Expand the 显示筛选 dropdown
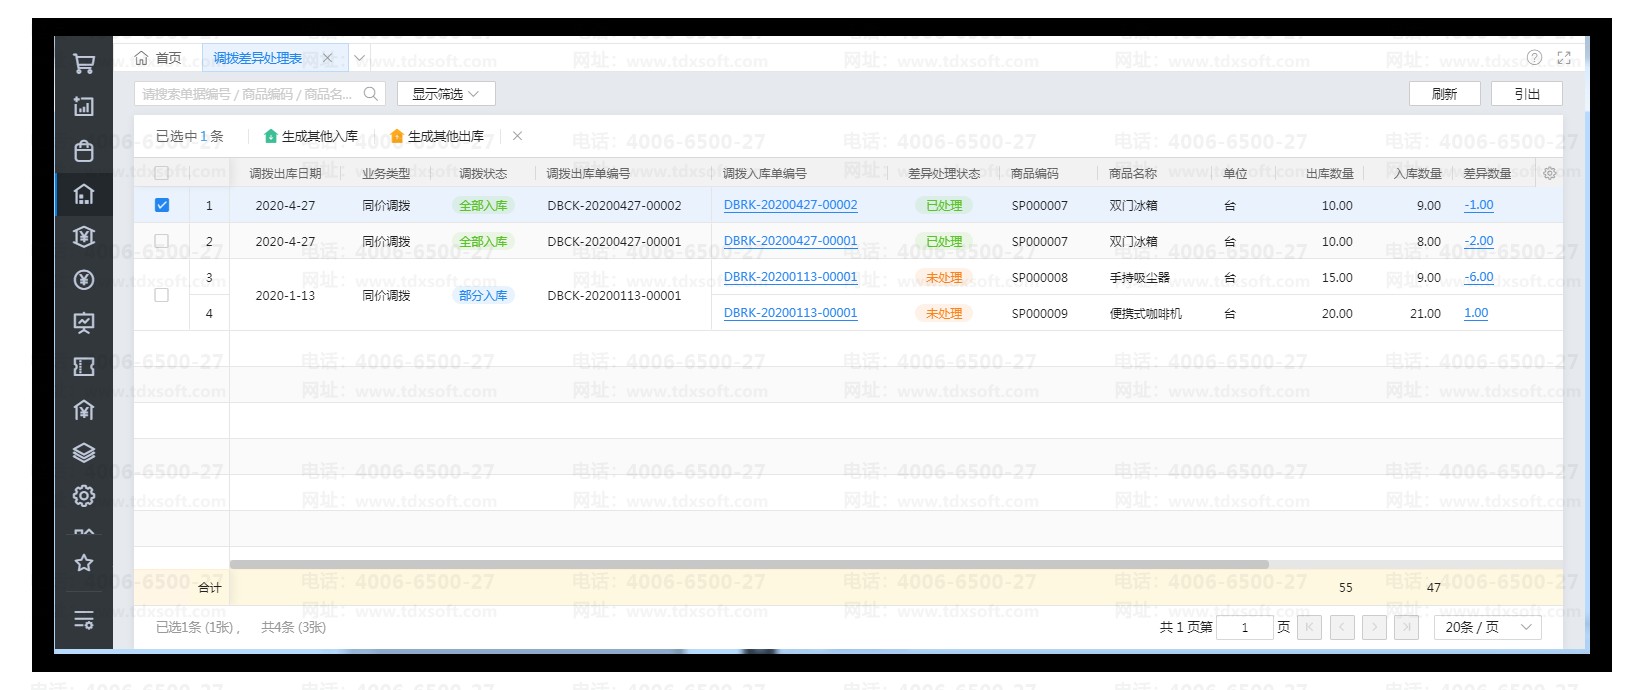The height and width of the screenshot is (690, 1644). coord(446,94)
